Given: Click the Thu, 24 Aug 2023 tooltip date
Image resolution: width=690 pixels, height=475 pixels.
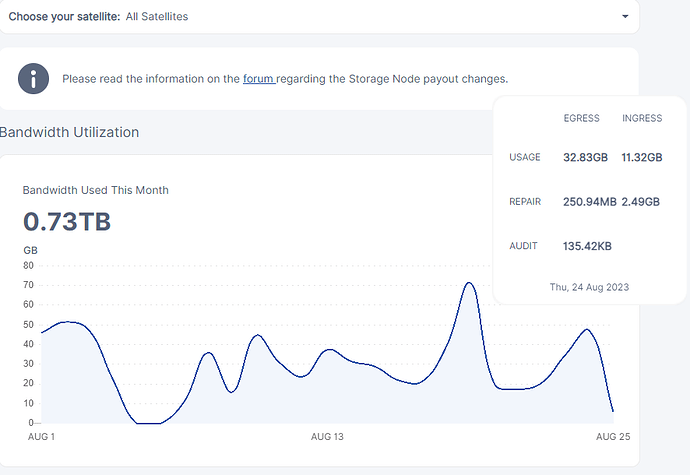Looking at the screenshot, I should (x=589, y=287).
